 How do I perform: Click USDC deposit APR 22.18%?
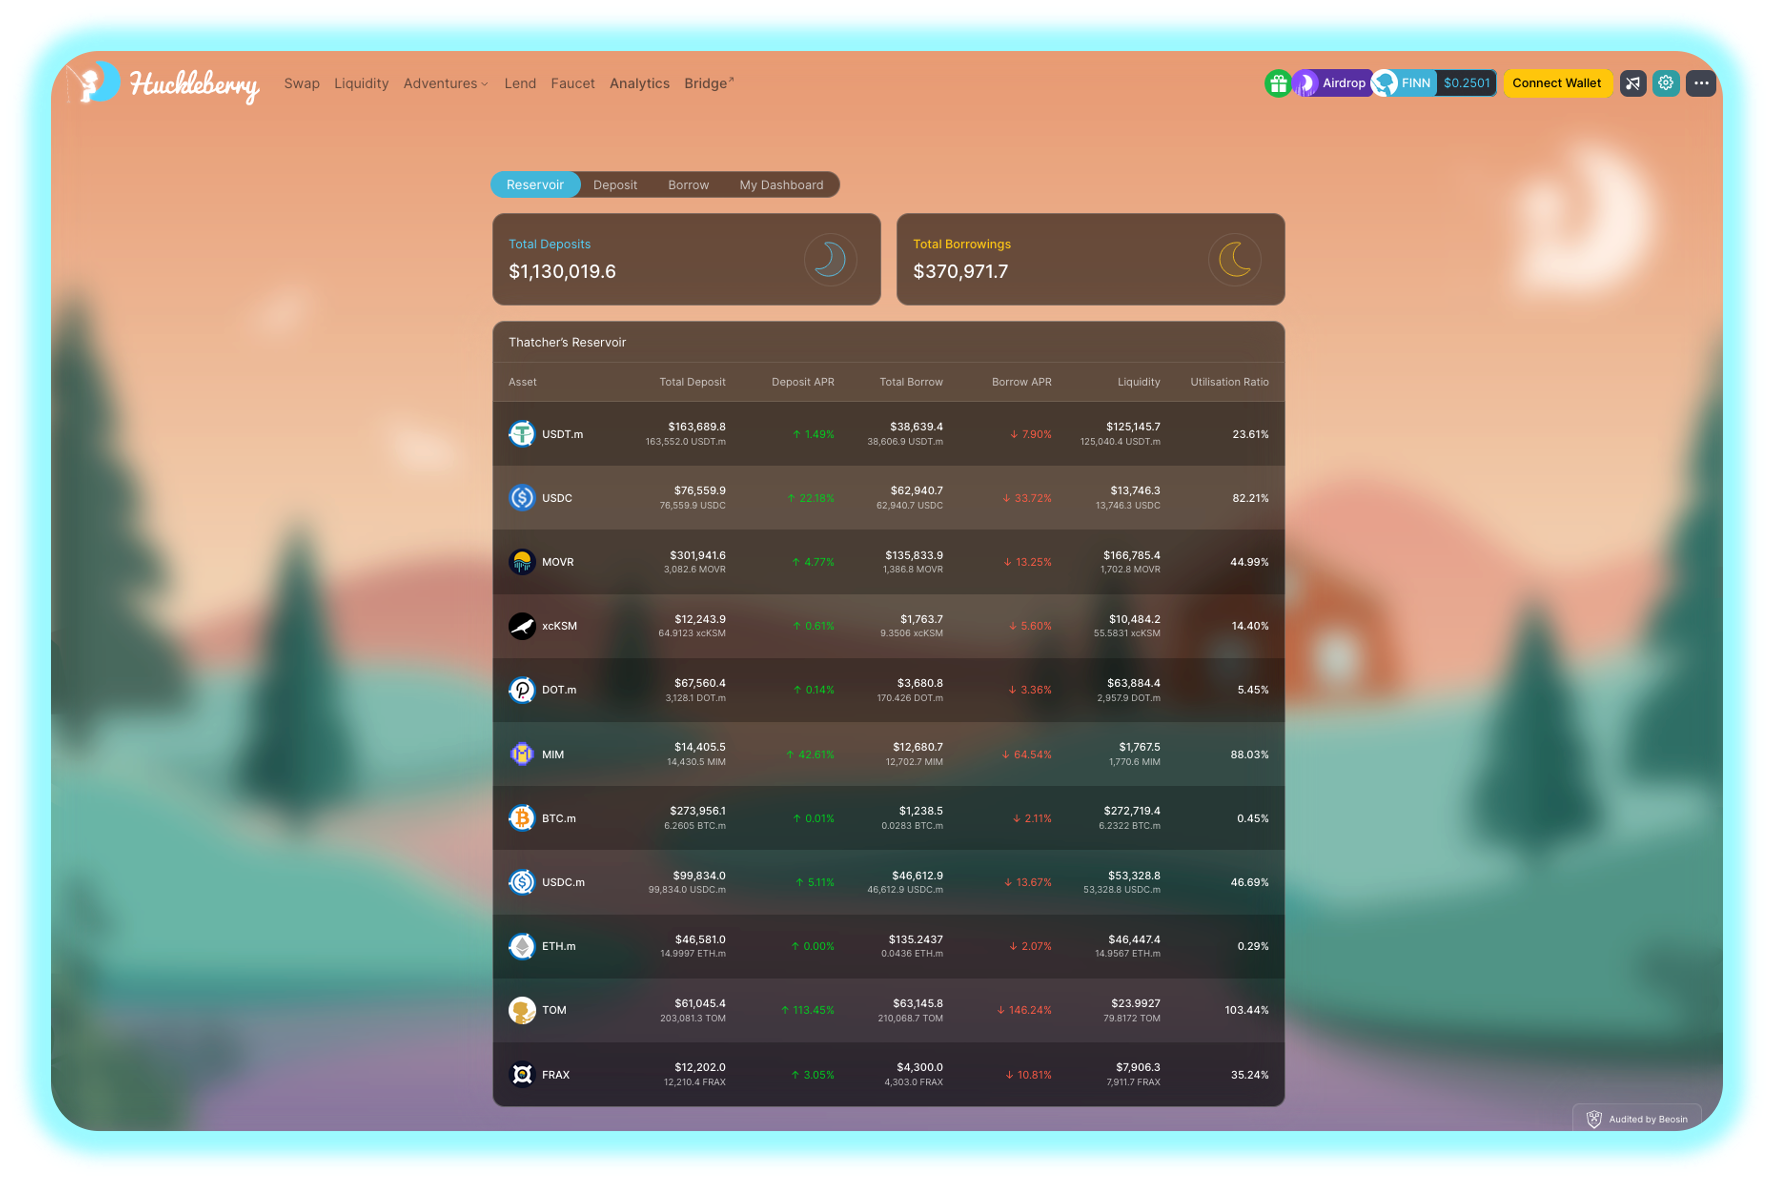point(811,498)
